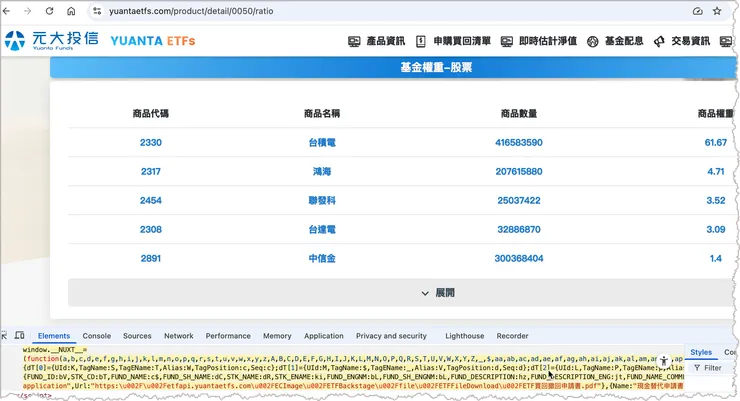Click stock code 2891
The image size is (740, 401).
[151, 259]
